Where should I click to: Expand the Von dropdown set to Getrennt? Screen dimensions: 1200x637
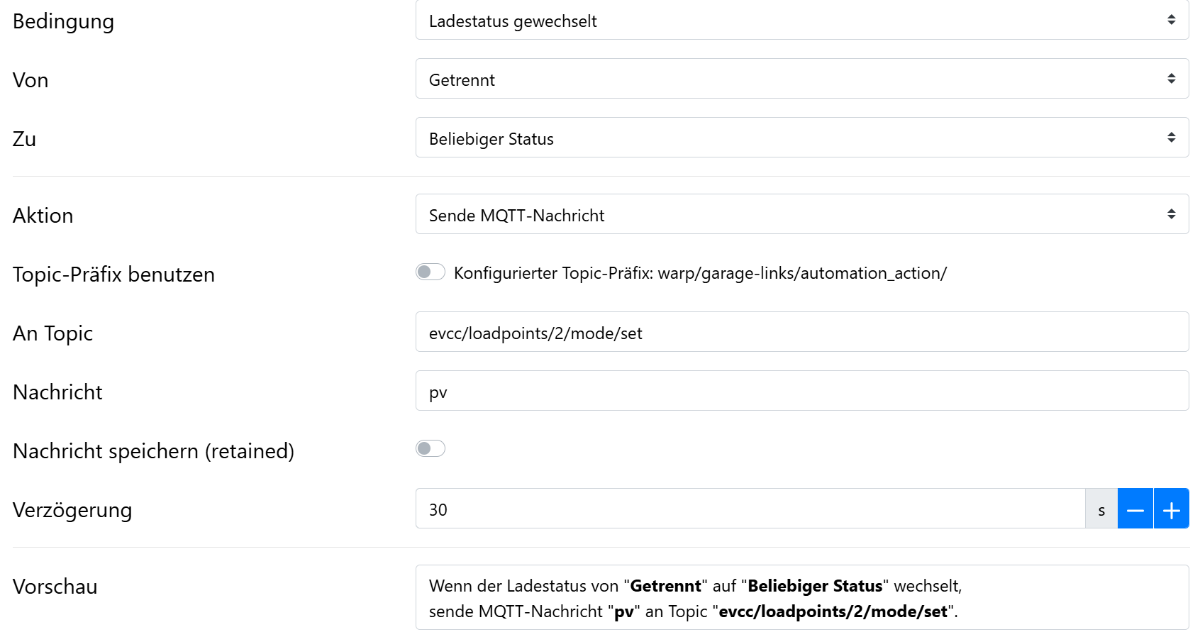pyautogui.click(x=801, y=79)
